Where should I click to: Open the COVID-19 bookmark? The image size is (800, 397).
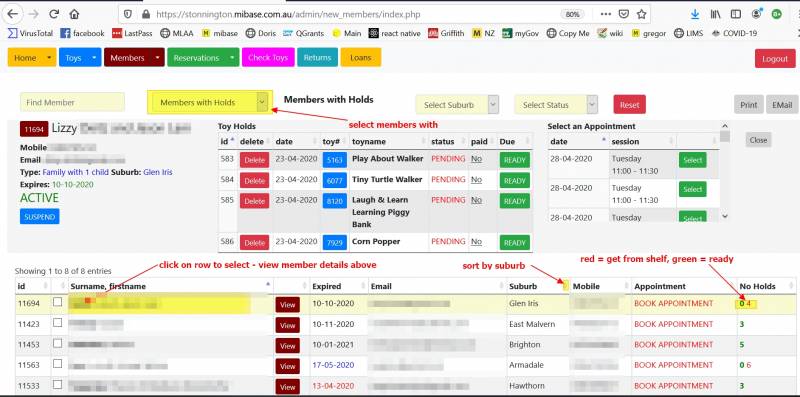[734, 33]
